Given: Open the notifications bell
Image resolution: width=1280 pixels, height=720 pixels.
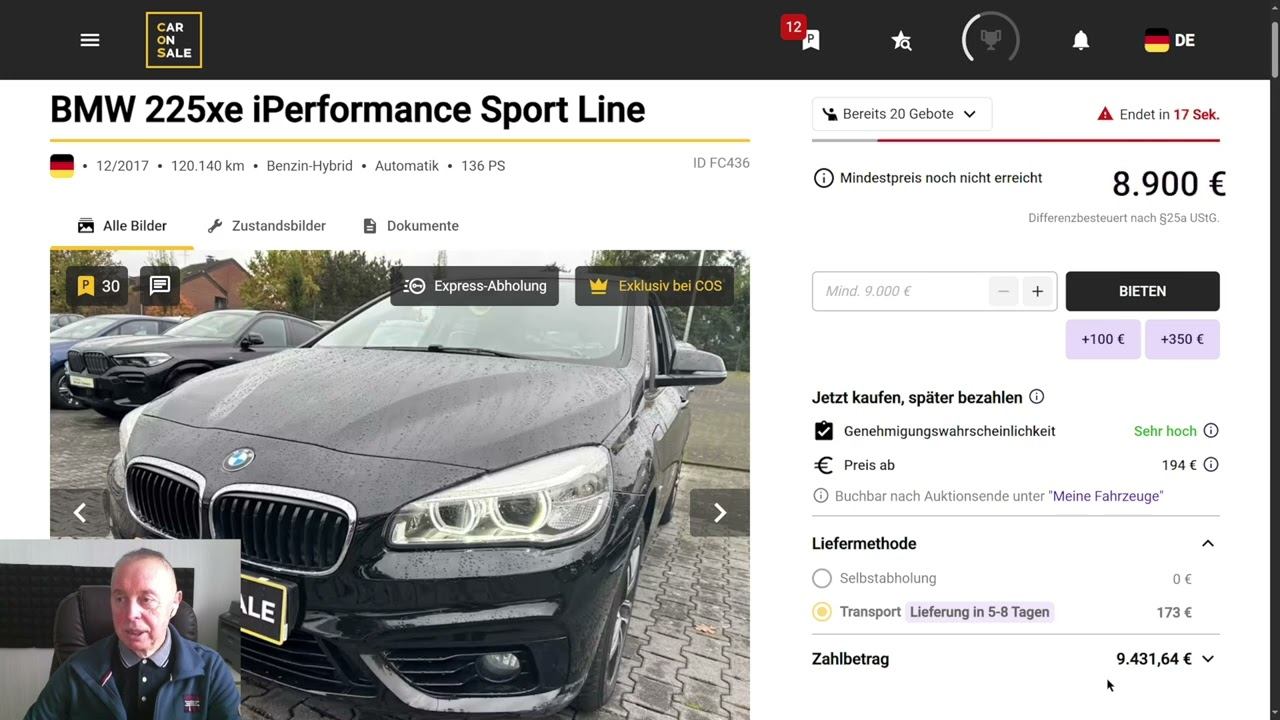Looking at the screenshot, I should [1081, 40].
